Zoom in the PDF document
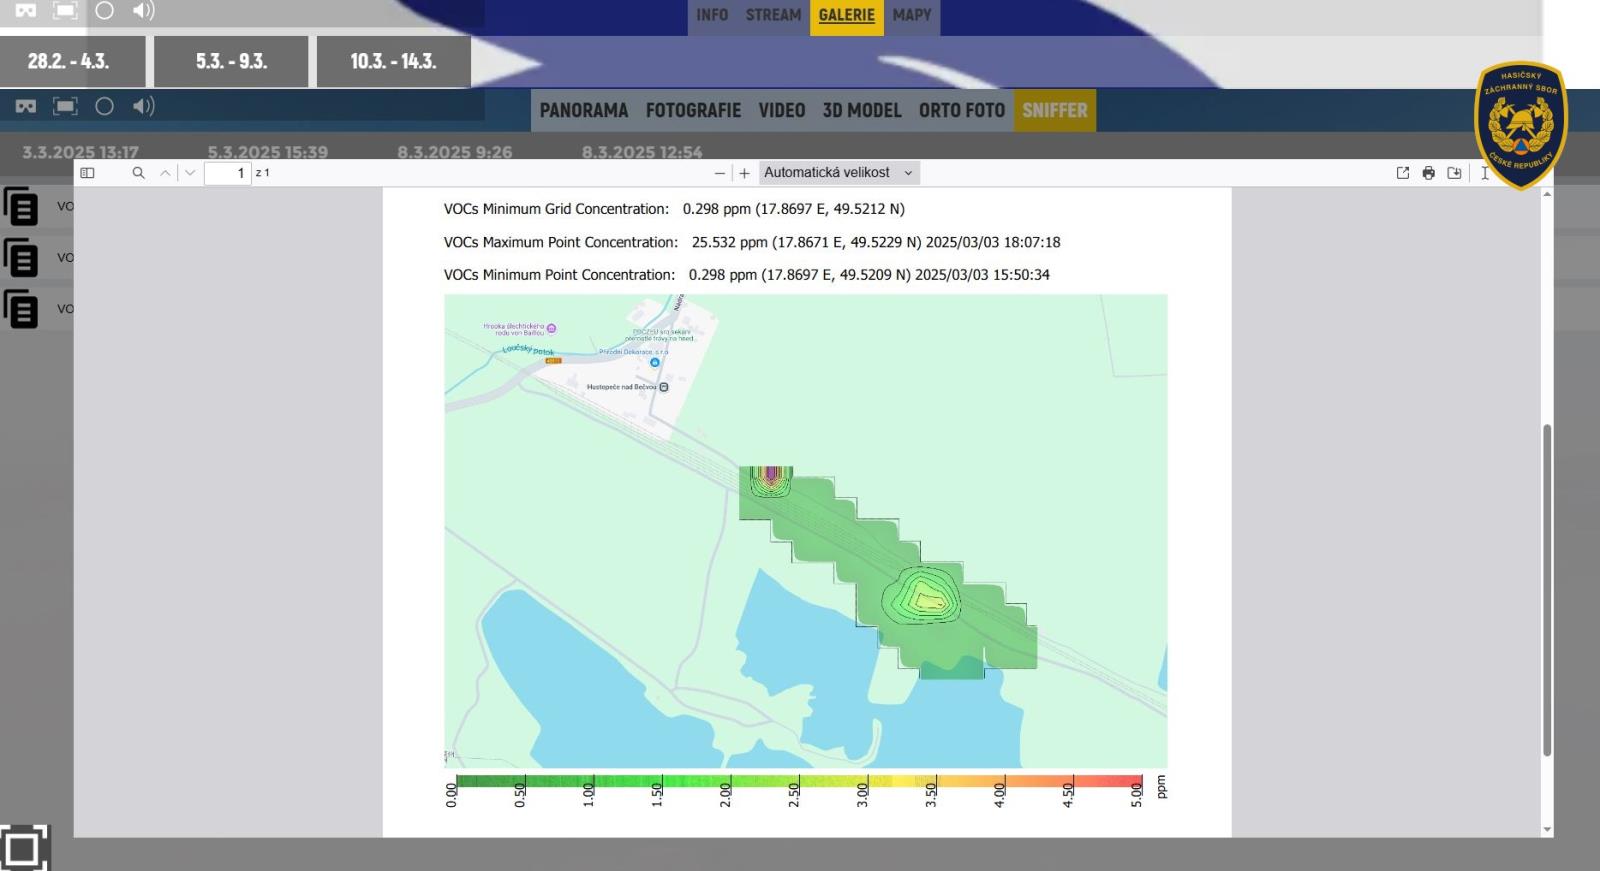 (744, 173)
